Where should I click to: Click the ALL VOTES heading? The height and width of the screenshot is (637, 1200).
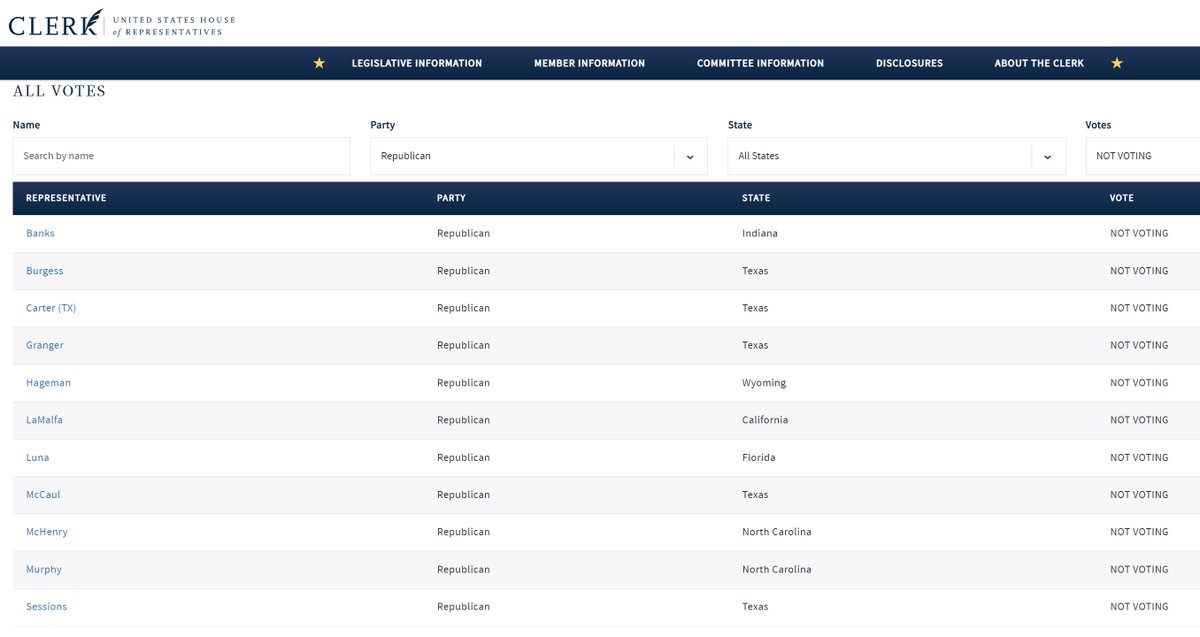coord(59,91)
